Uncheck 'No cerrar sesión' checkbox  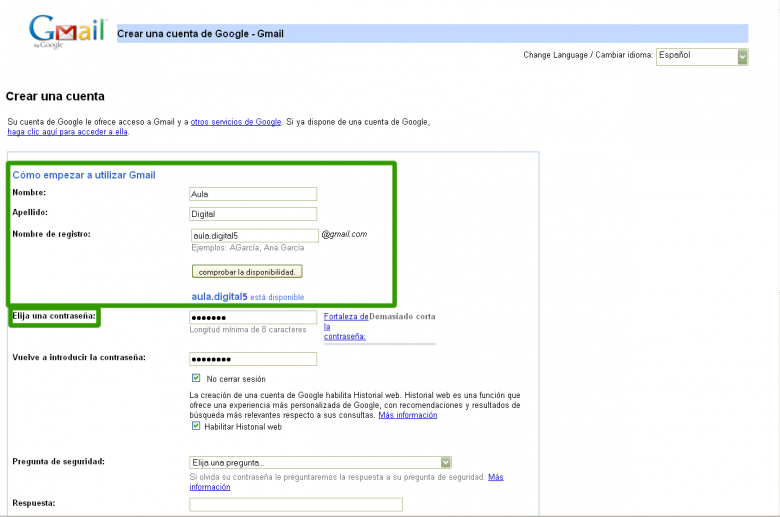[196, 378]
